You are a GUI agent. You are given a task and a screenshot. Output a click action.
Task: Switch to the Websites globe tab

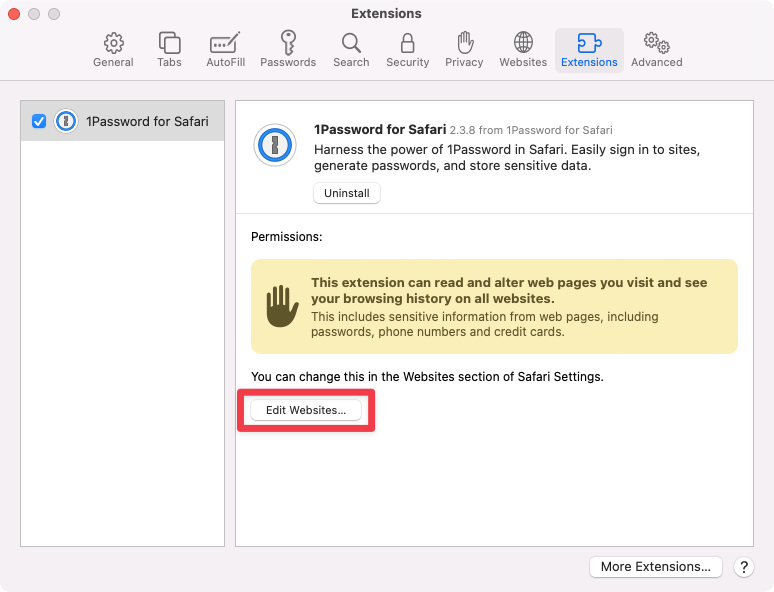pyautogui.click(x=523, y=49)
